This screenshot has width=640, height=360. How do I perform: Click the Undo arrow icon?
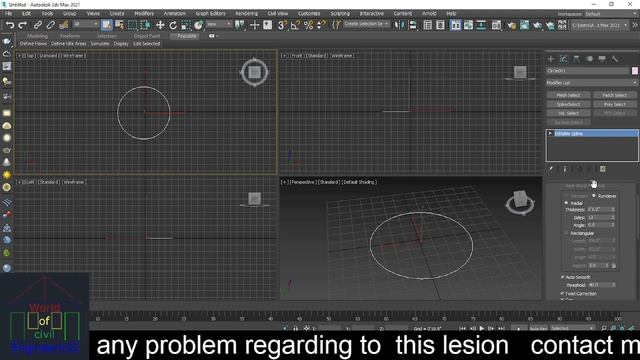click(x=10, y=25)
